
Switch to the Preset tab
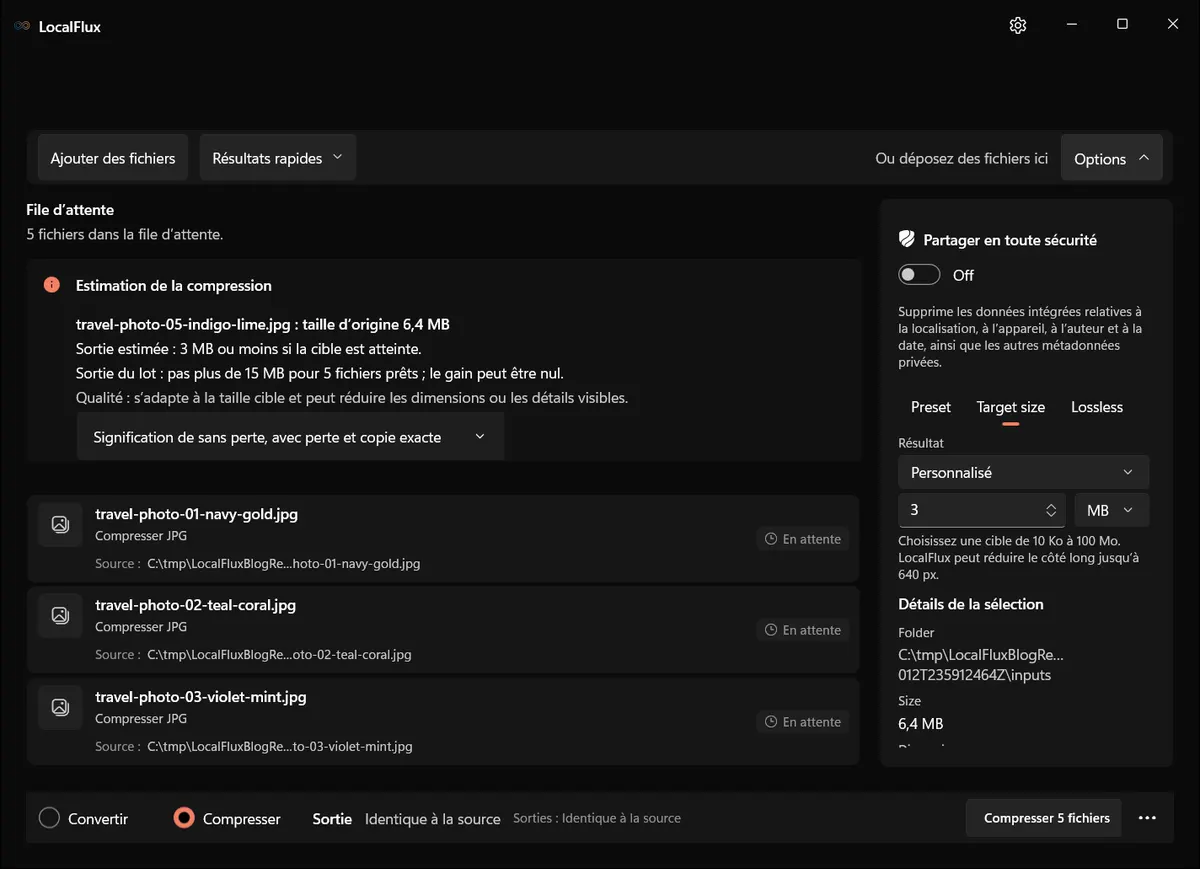coord(931,407)
